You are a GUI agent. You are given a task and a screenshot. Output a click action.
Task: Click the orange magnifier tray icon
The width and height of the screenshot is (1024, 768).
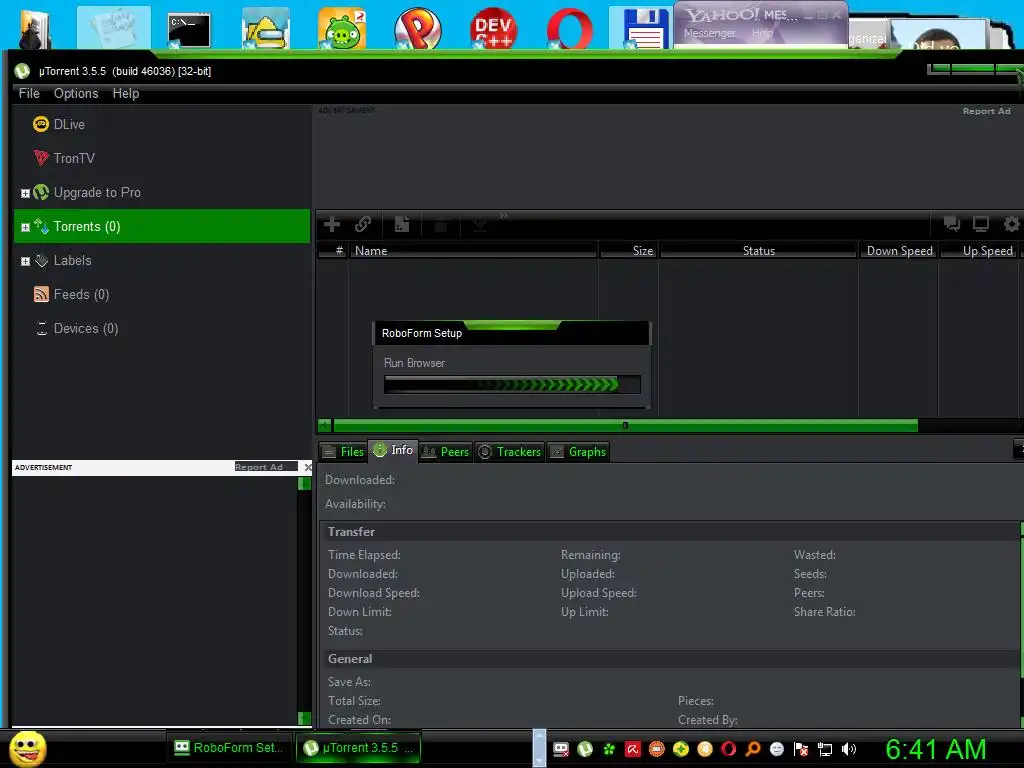click(x=752, y=749)
